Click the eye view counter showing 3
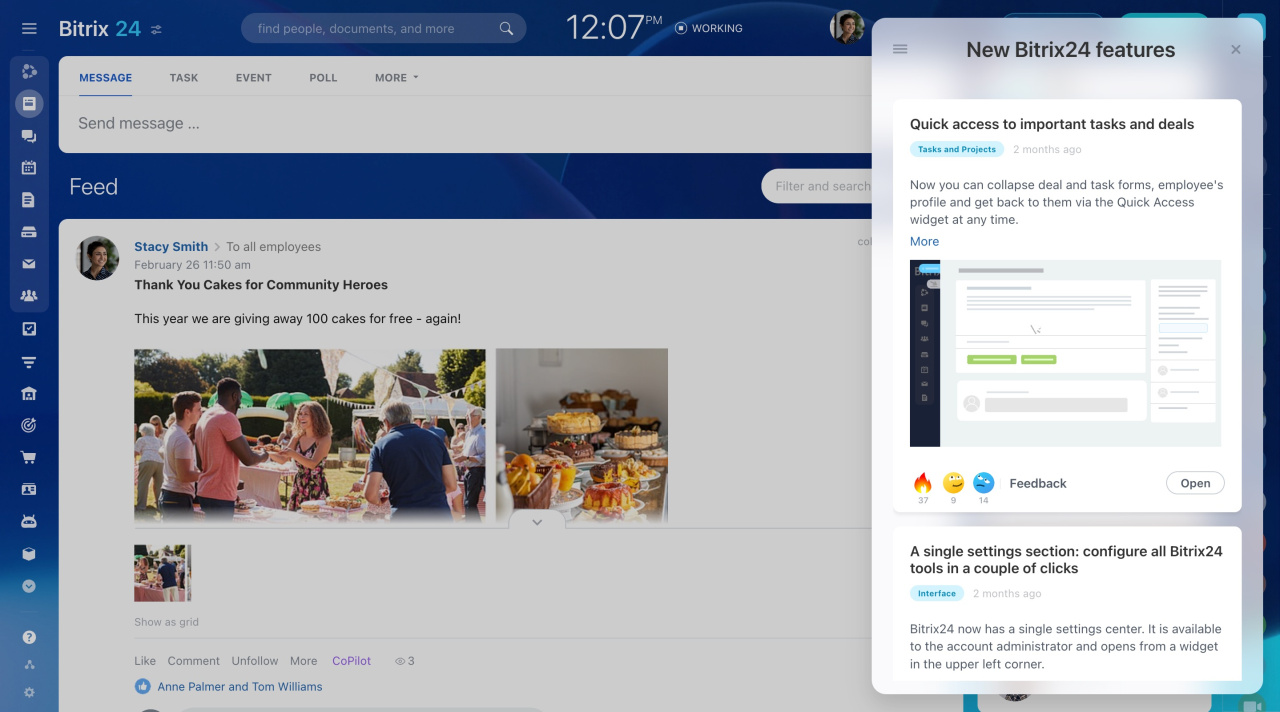The height and width of the screenshot is (712, 1280). [x=404, y=661]
